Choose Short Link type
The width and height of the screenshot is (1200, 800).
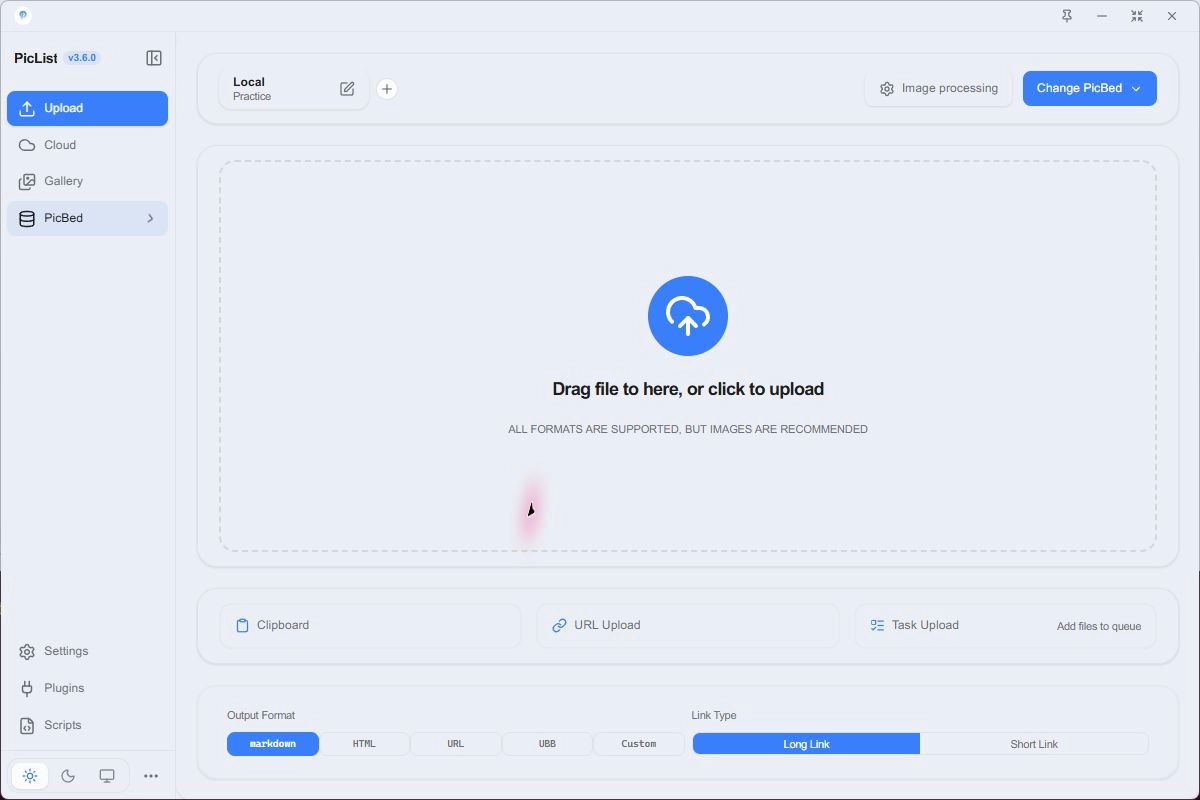tap(1034, 744)
